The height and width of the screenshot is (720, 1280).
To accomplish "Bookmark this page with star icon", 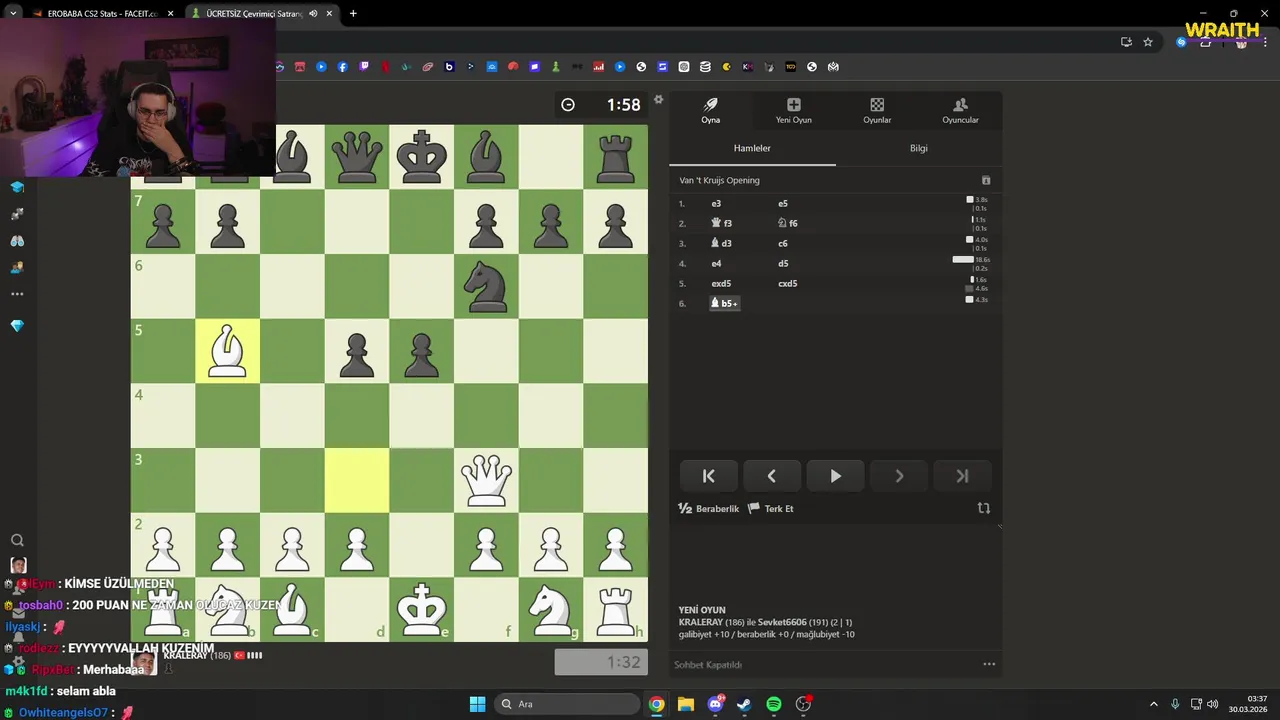I will [1148, 42].
